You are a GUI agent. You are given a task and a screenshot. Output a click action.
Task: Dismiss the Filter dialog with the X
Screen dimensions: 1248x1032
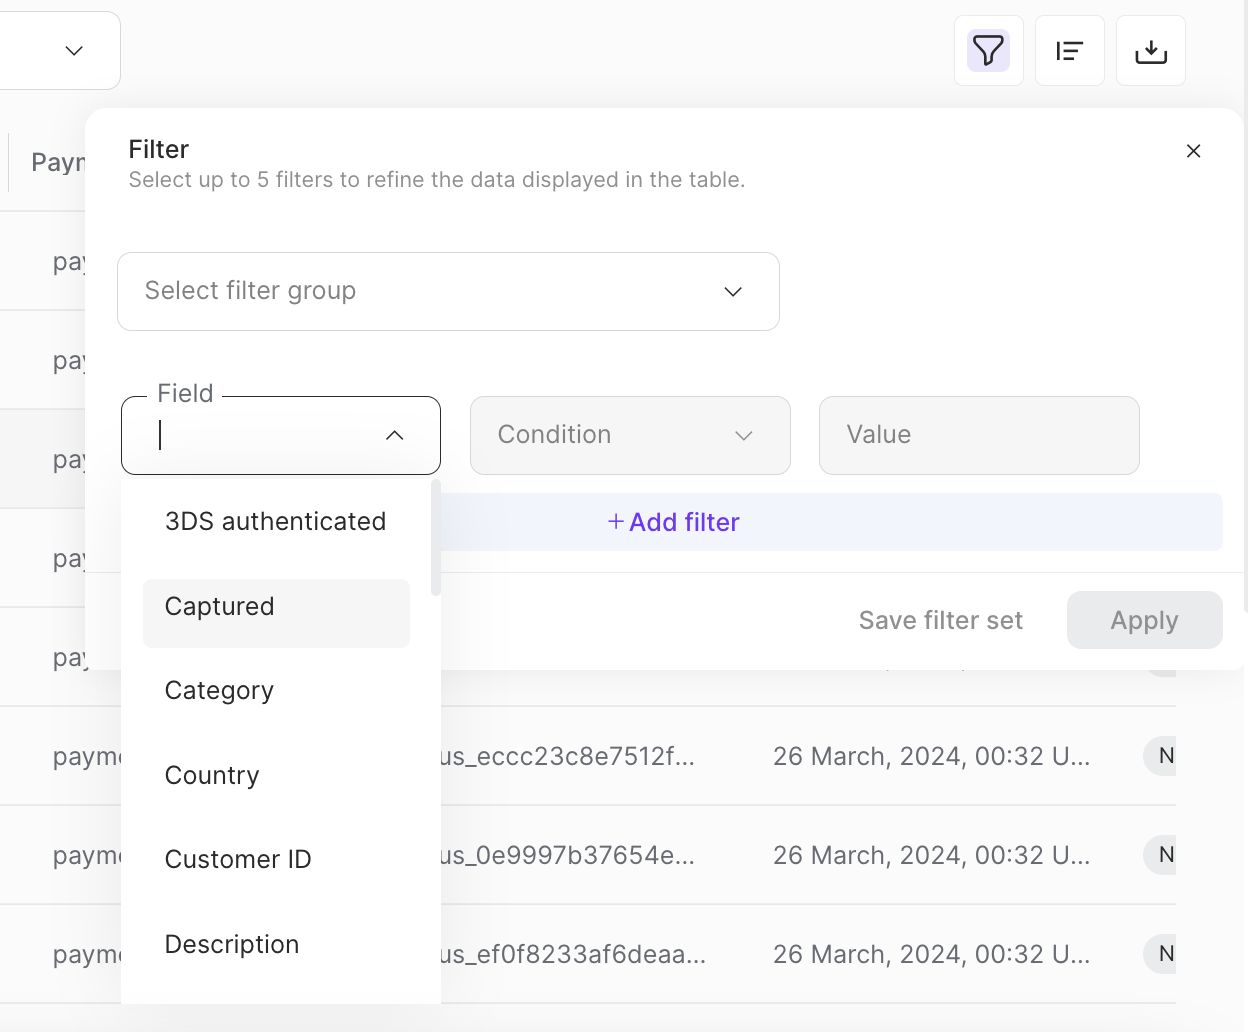point(1193,151)
